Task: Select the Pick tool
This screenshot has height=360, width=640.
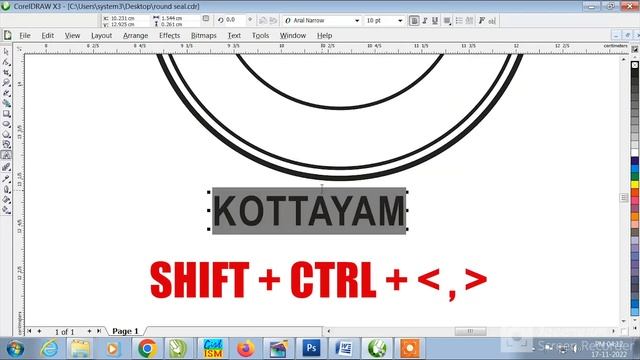Action: click(6, 52)
